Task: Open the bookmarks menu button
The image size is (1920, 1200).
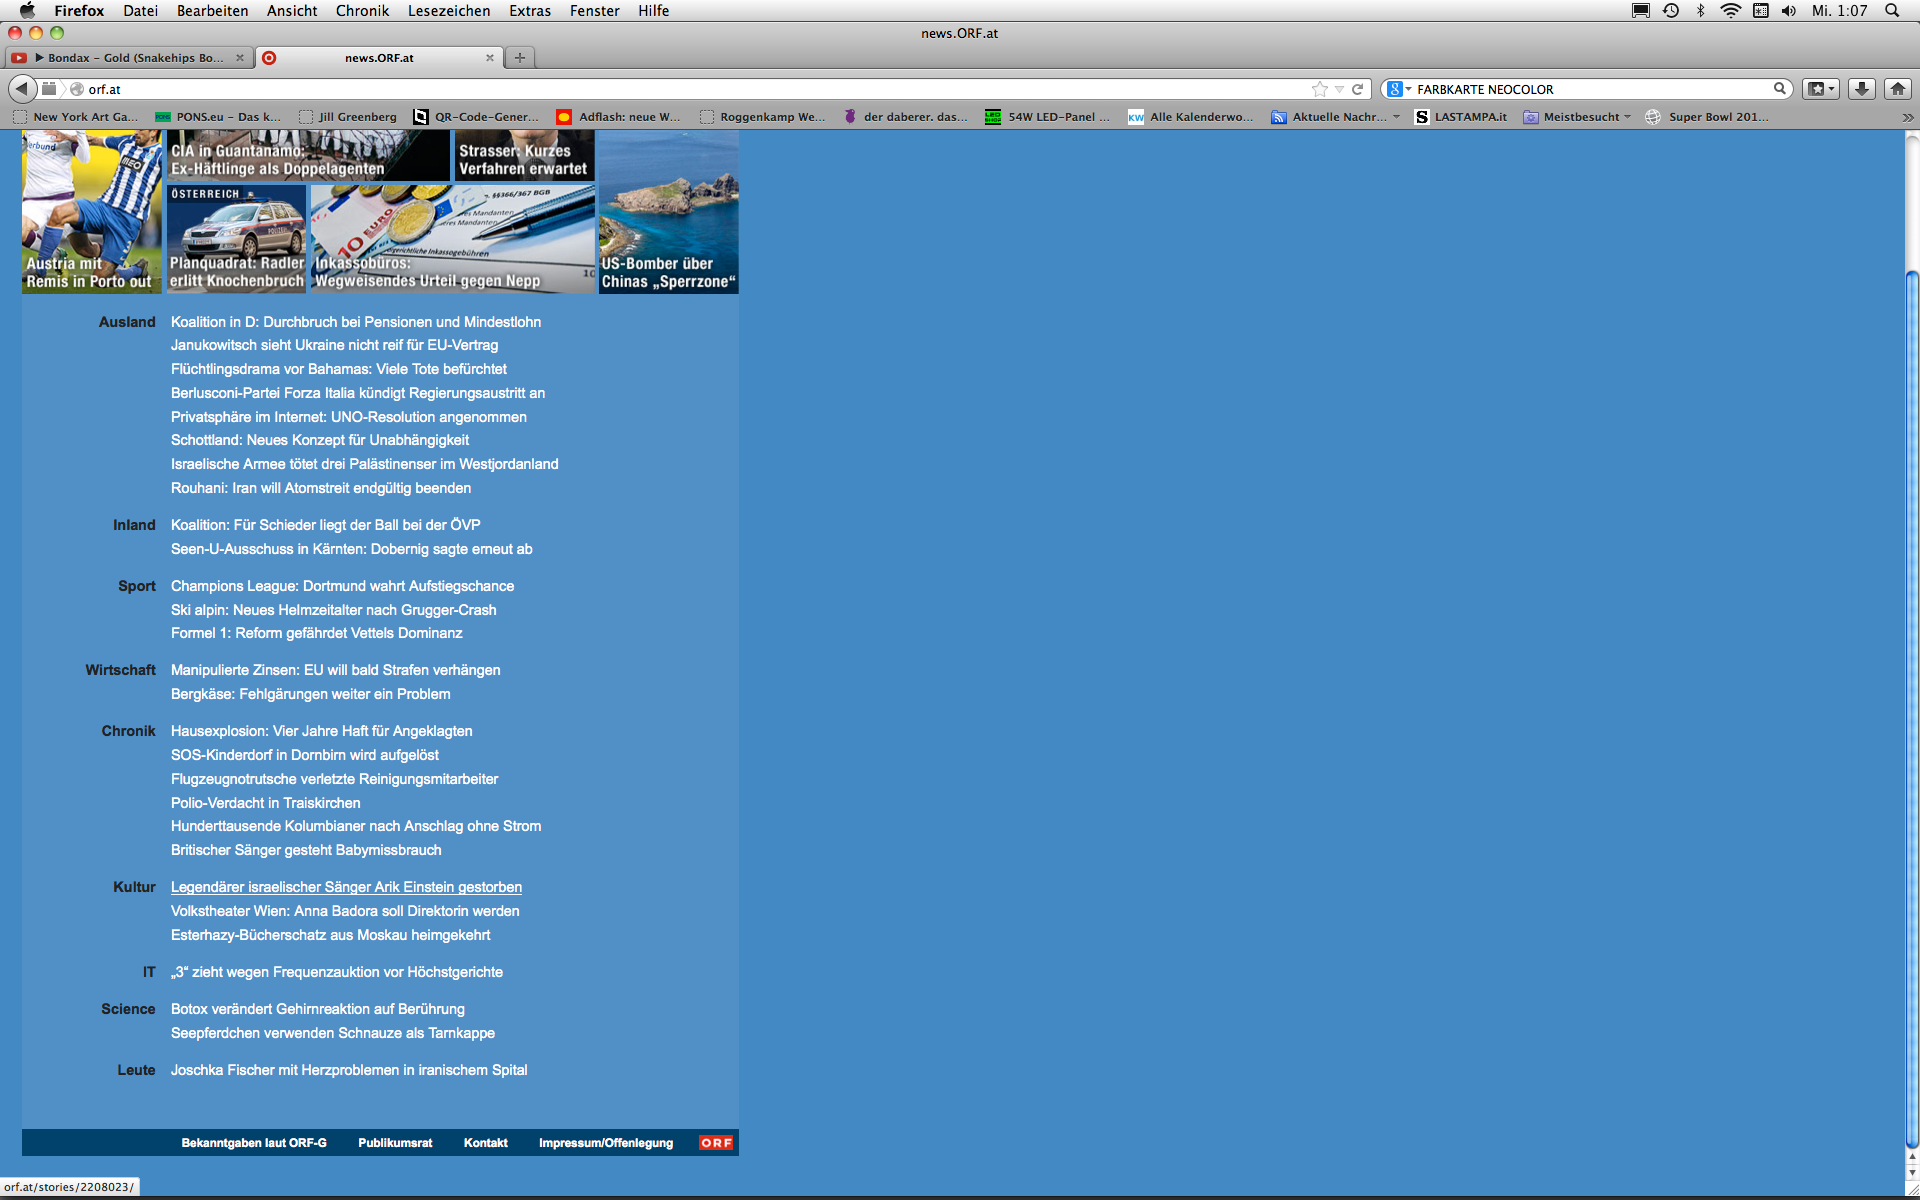Action: pyautogui.click(x=1821, y=89)
